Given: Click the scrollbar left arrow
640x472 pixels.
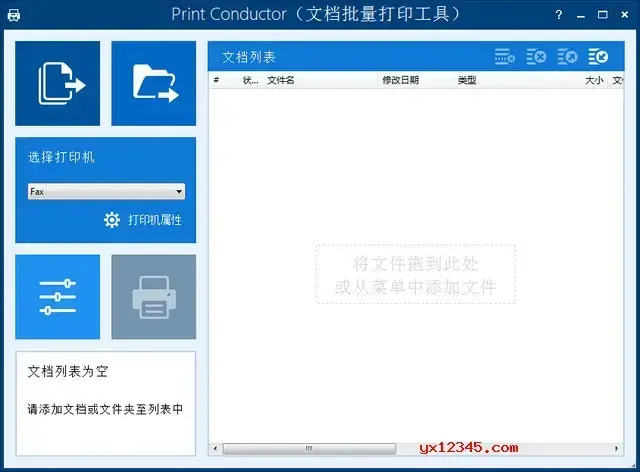Looking at the screenshot, I should [x=216, y=449].
